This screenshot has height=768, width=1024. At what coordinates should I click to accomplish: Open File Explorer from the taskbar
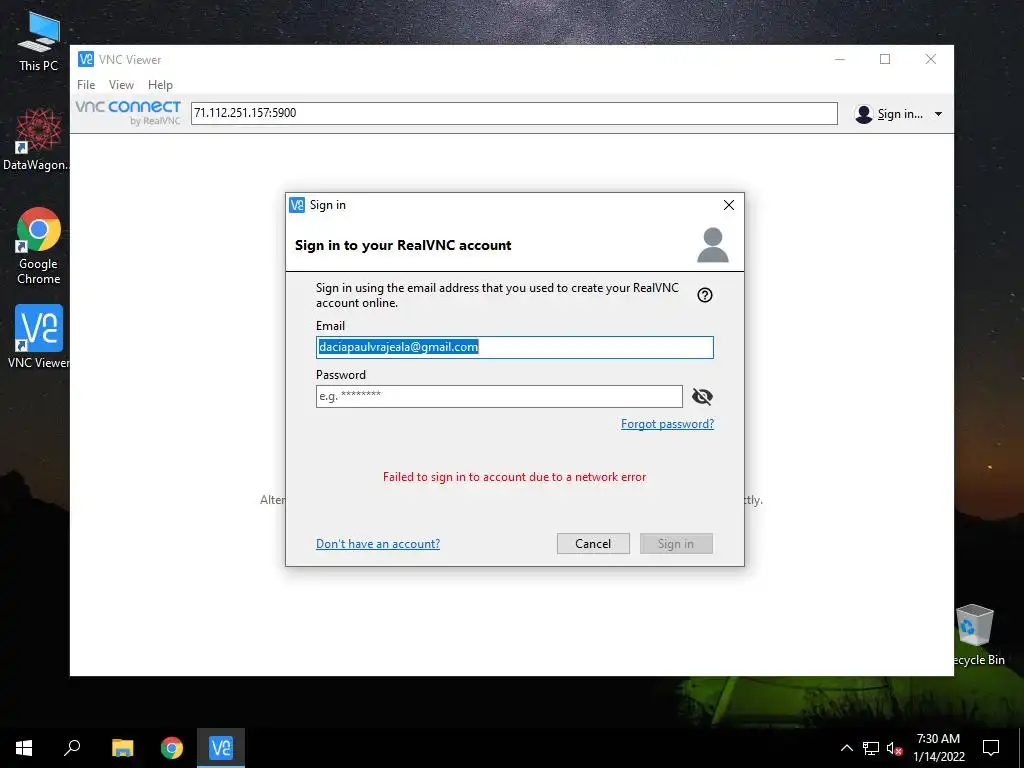point(122,748)
